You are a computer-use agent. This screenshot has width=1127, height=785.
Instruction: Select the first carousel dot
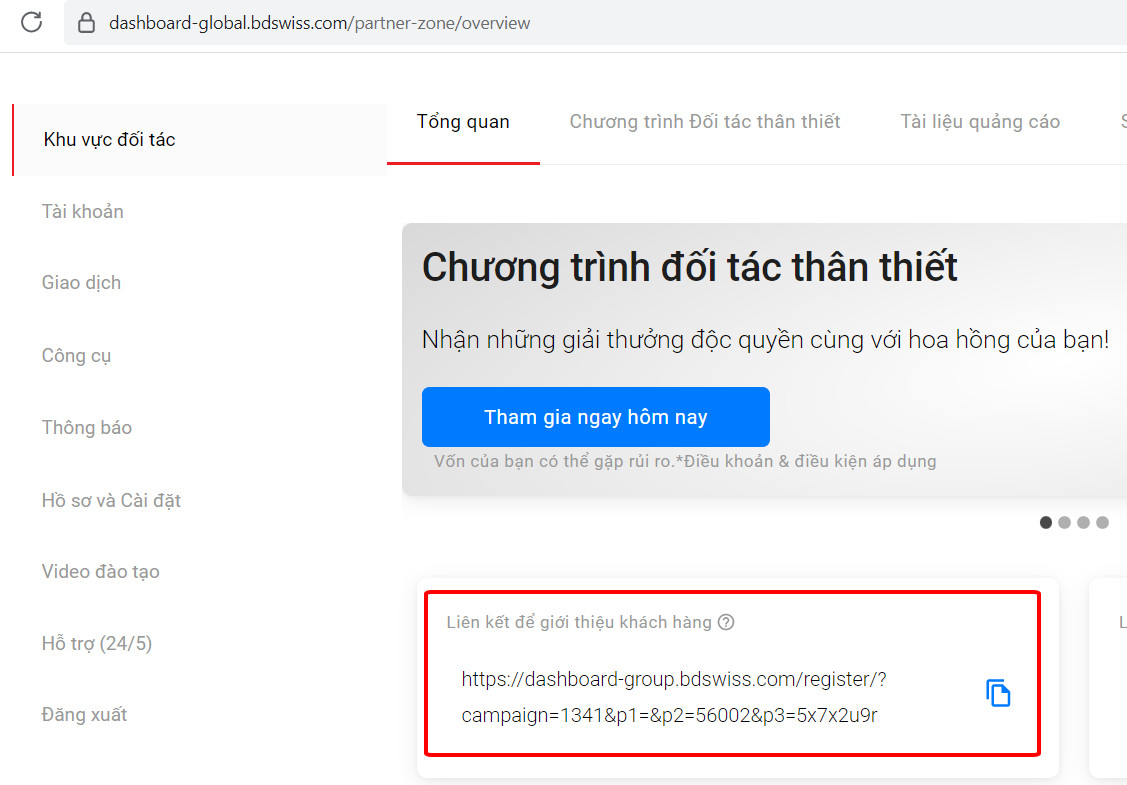(x=1046, y=523)
